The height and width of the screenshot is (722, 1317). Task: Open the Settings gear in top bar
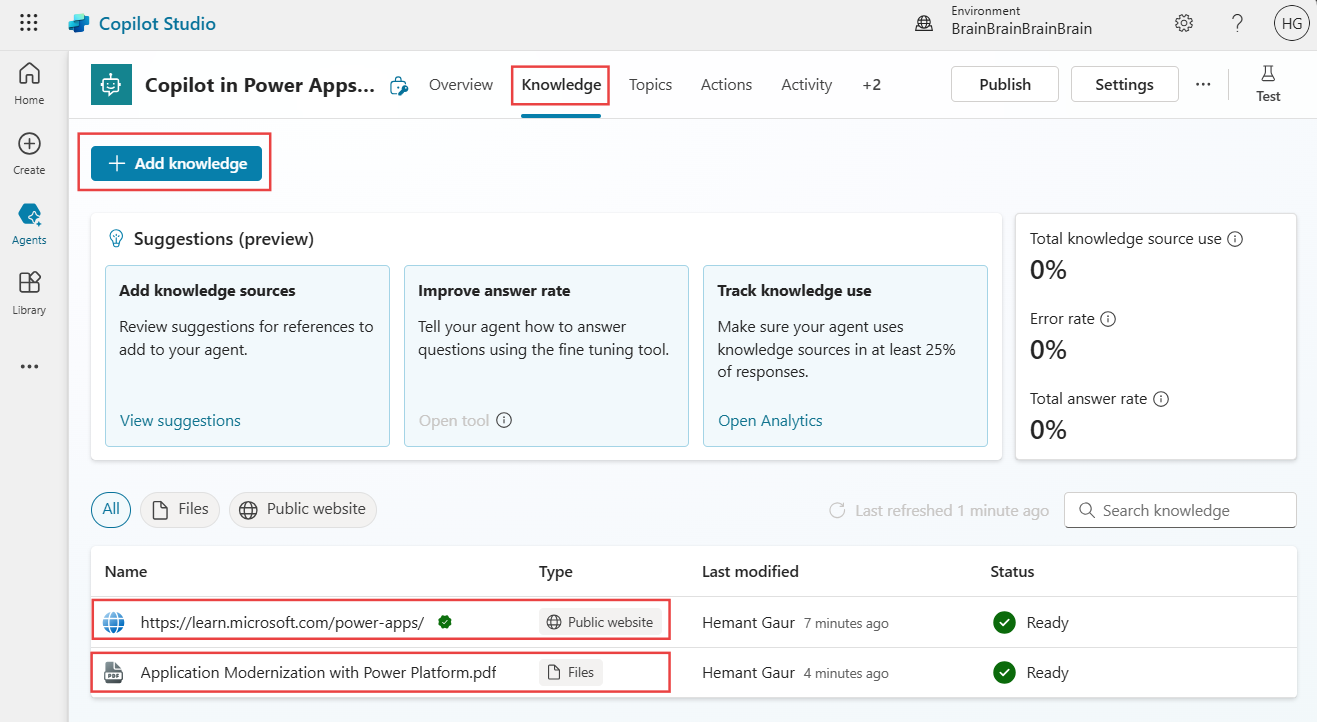pyautogui.click(x=1184, y=23)
